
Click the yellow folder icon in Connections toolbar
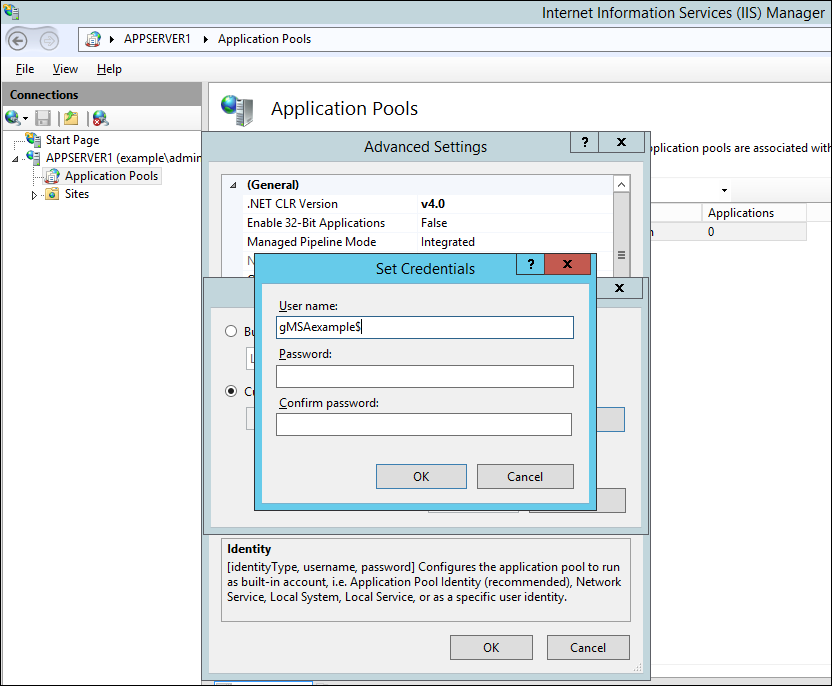(70, 117)
